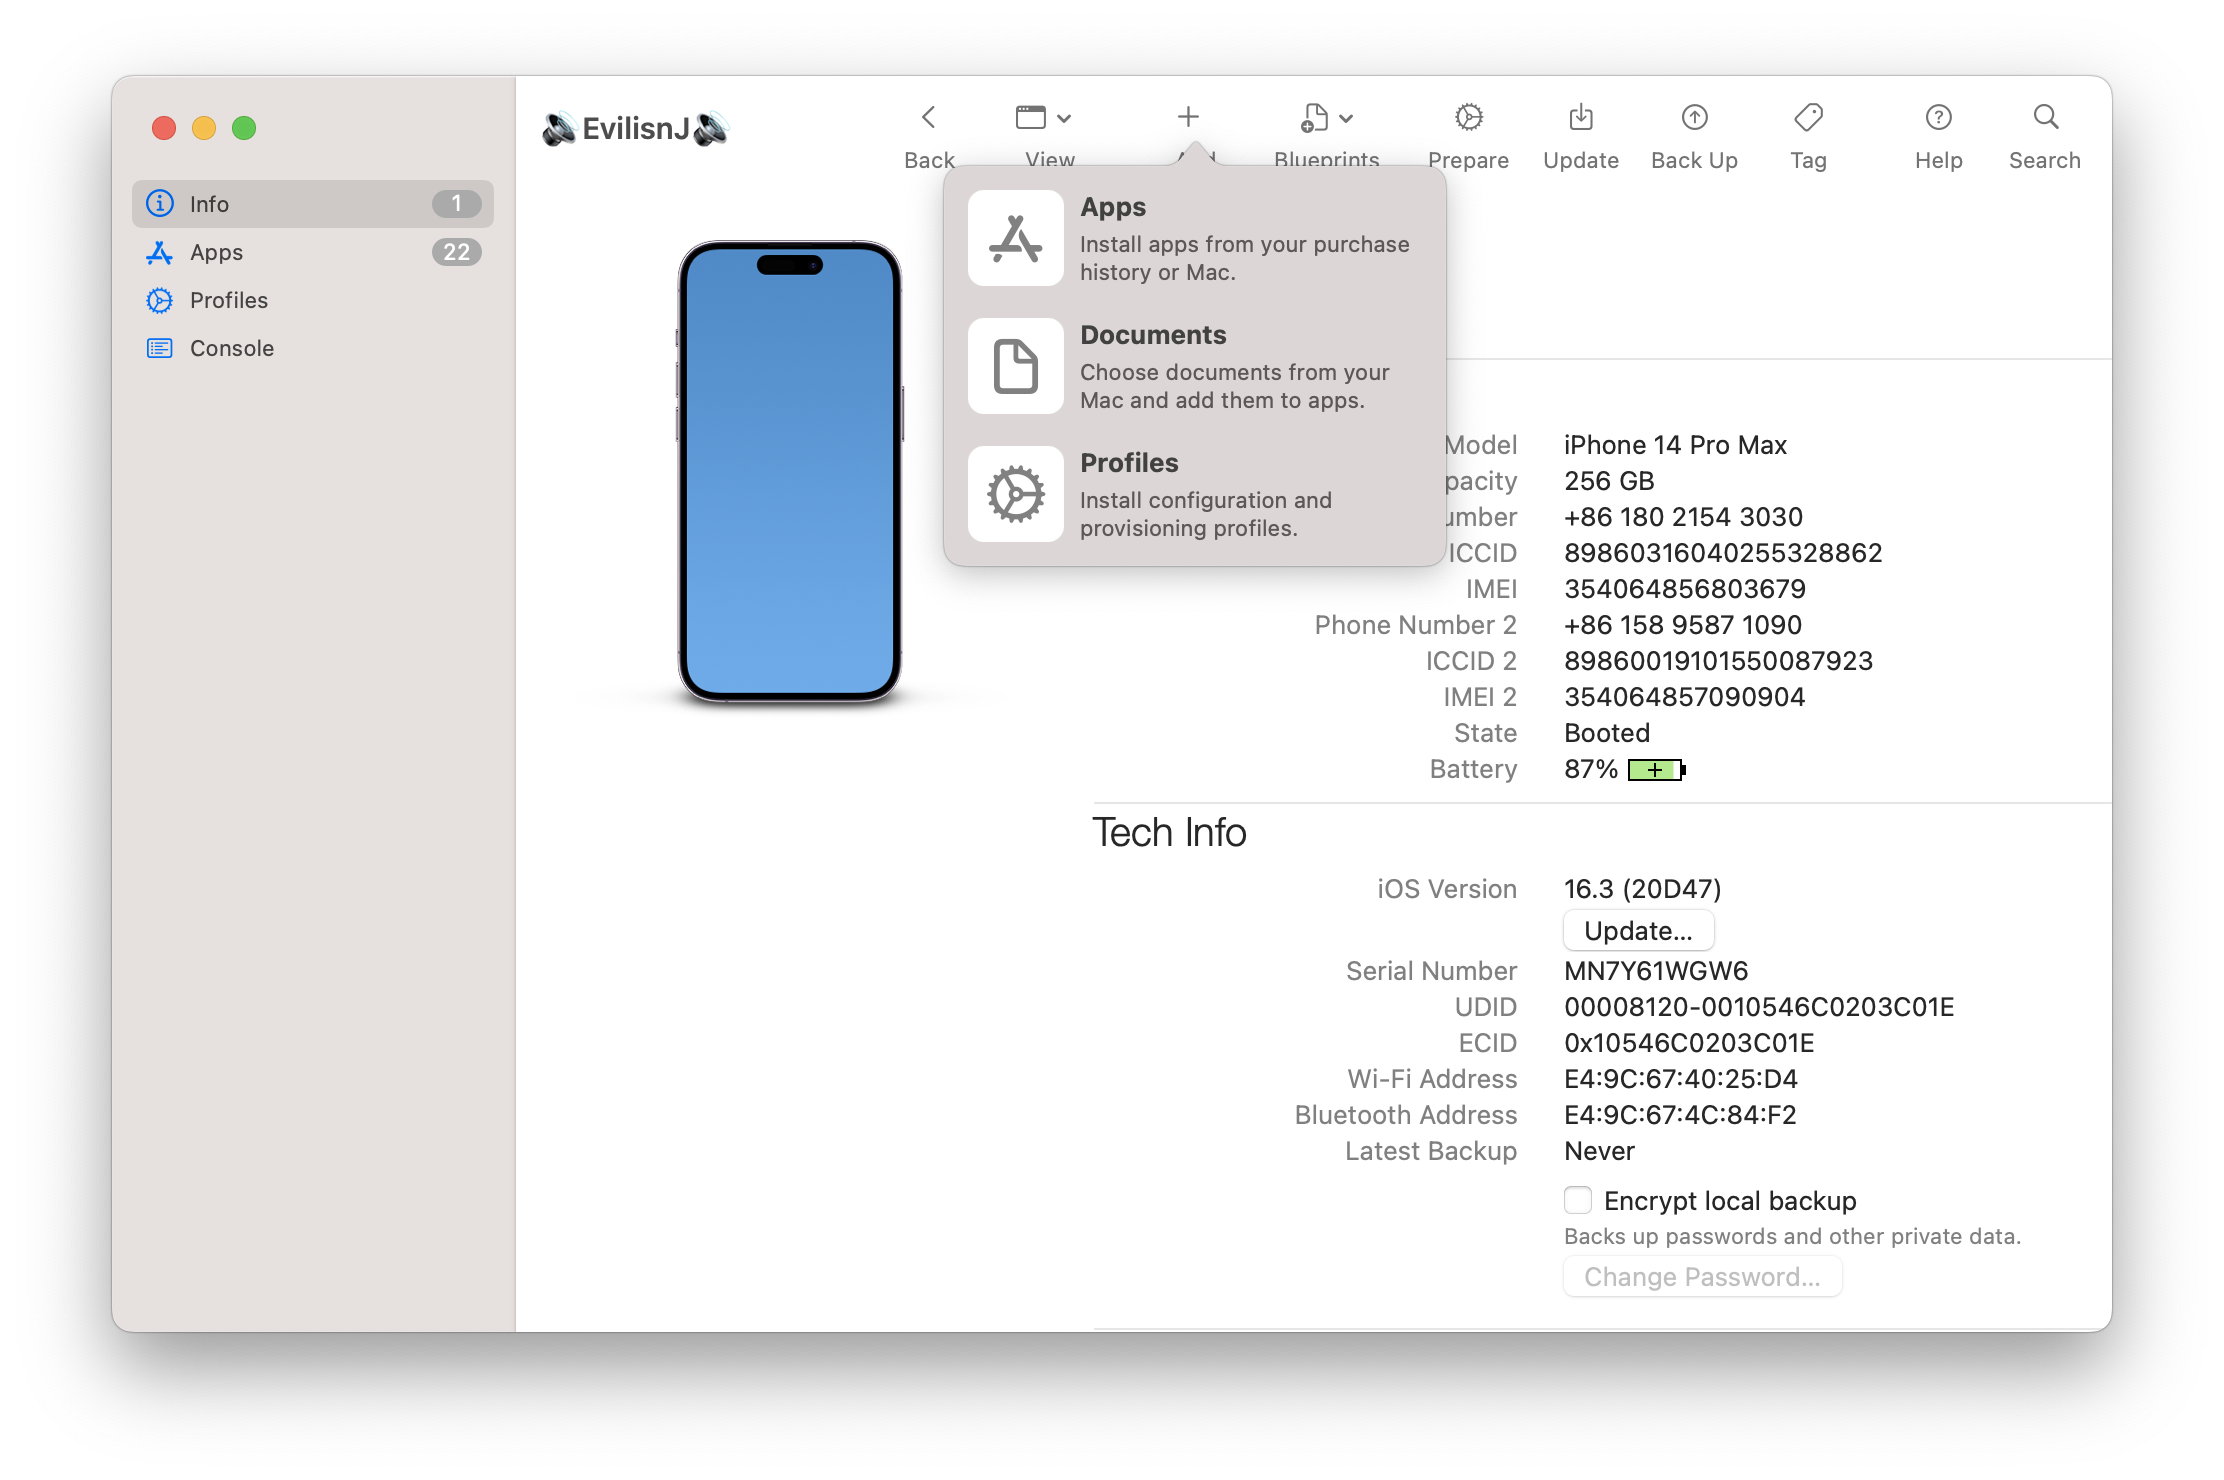Click the Update... button for iOS version
This screenshot has width=2224, height=1480.
point(1637,930)
